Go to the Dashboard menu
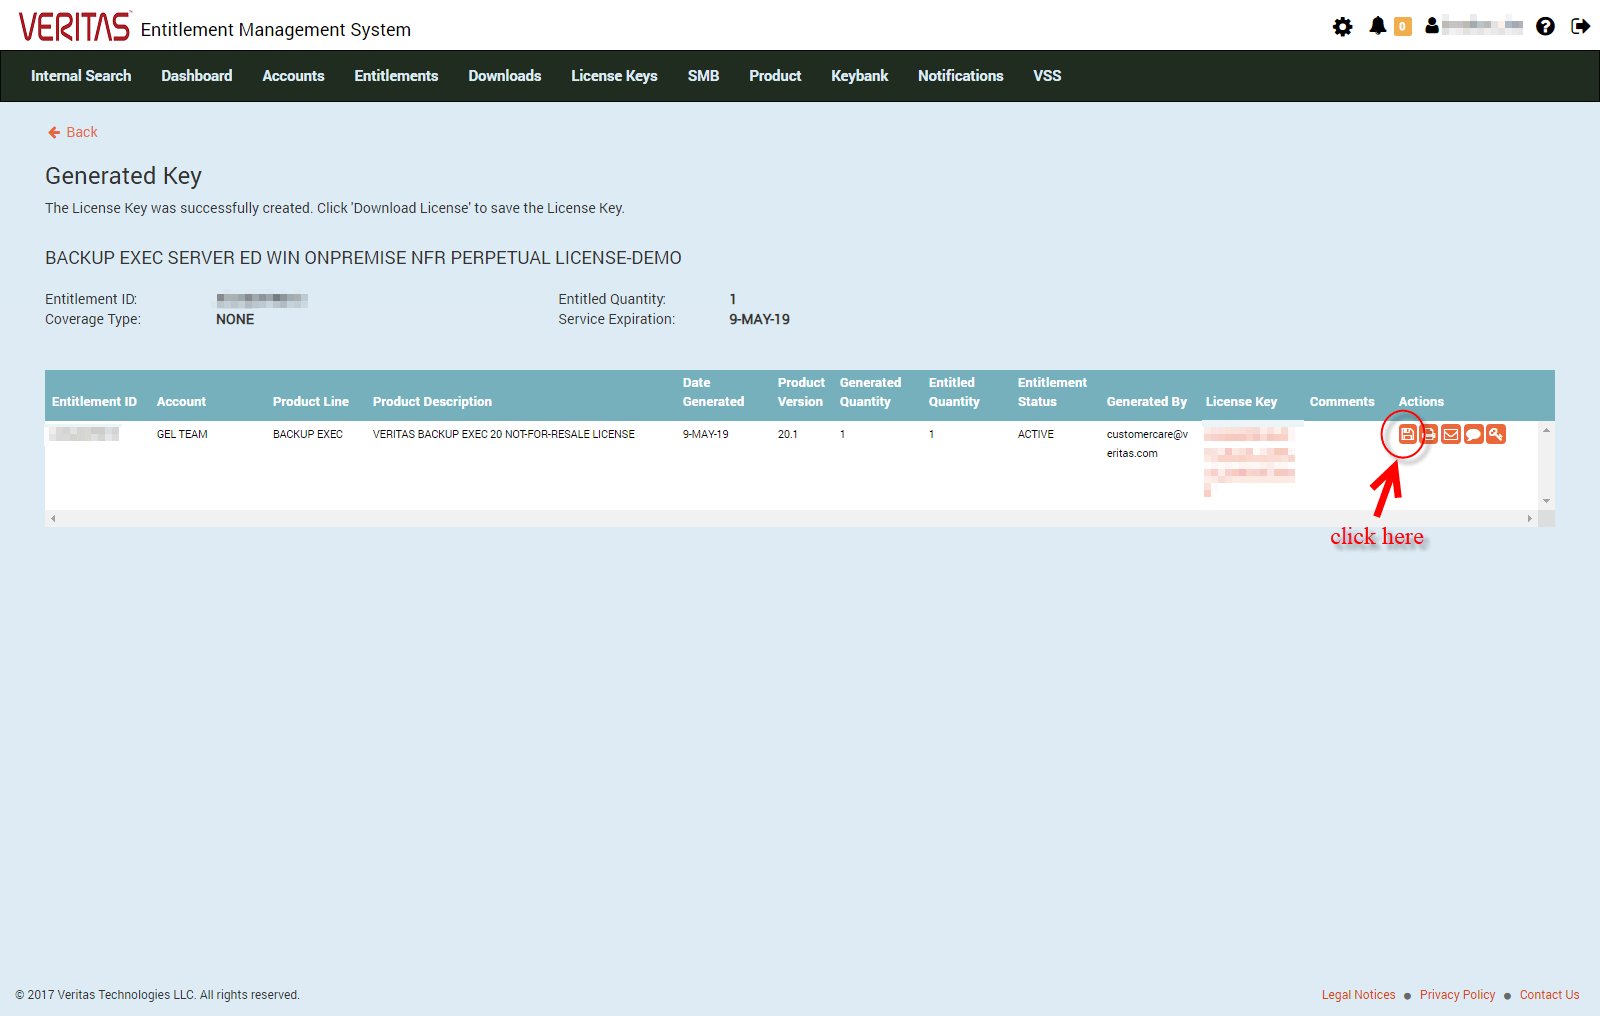 [x=196, y=76]
